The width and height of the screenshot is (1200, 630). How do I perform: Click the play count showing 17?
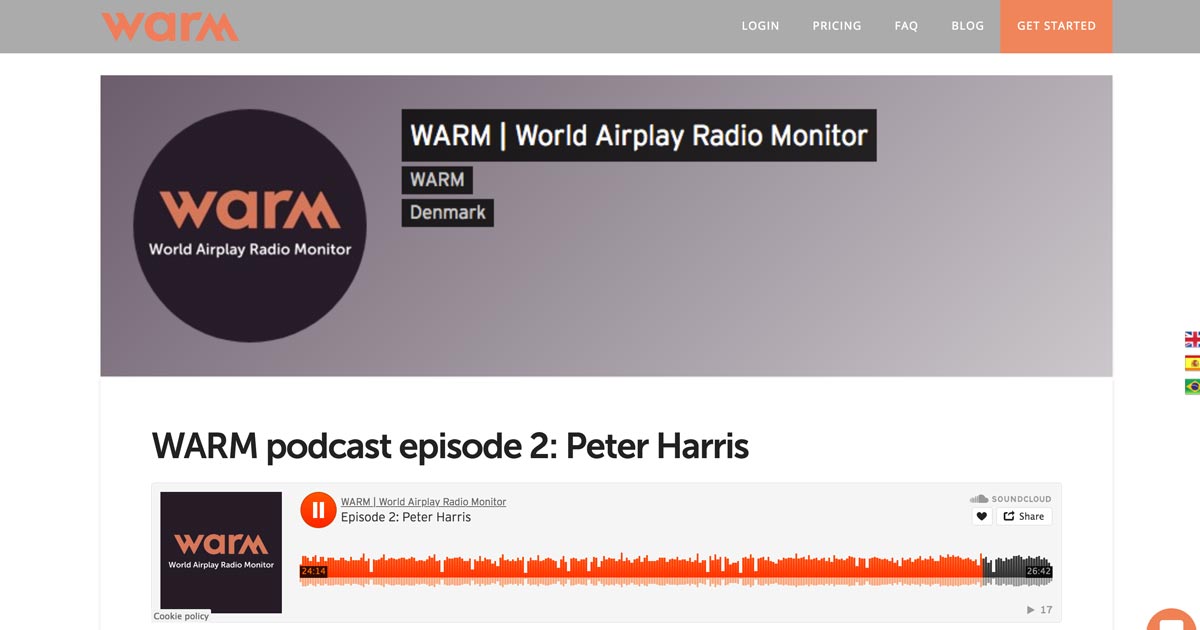[1040, 610]
